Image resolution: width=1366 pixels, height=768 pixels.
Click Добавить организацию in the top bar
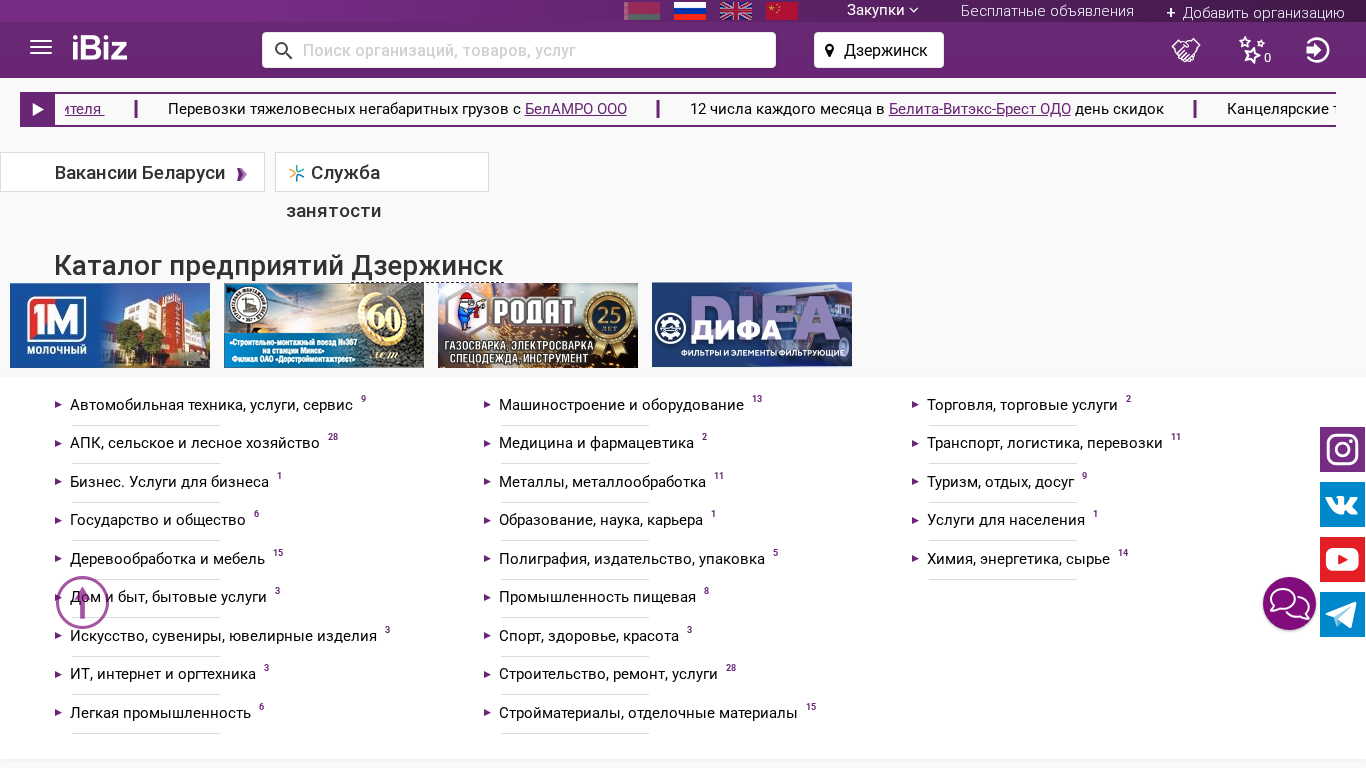pyautogui.click(x=1255, y=13)
